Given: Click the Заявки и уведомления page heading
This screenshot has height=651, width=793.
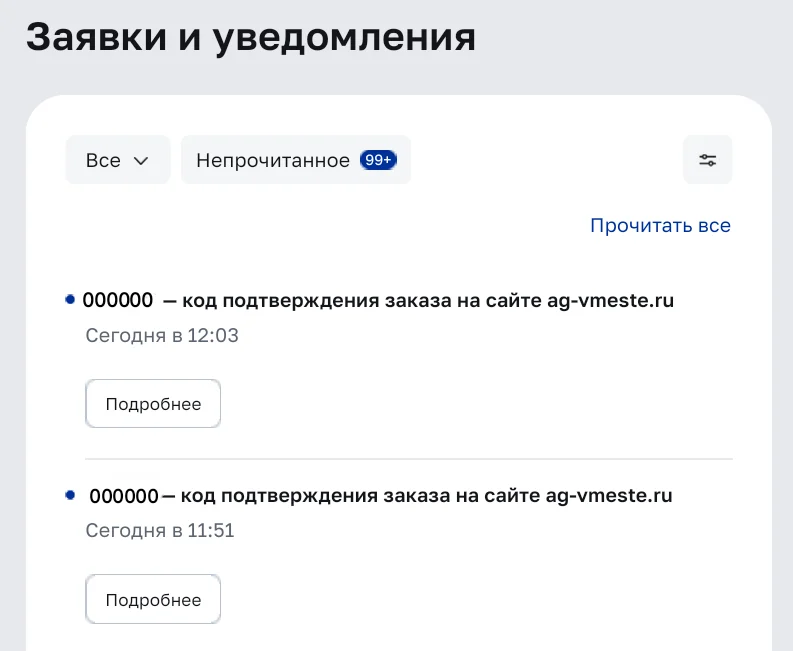Looking at the screenshot, I should (x=251, y=37).
